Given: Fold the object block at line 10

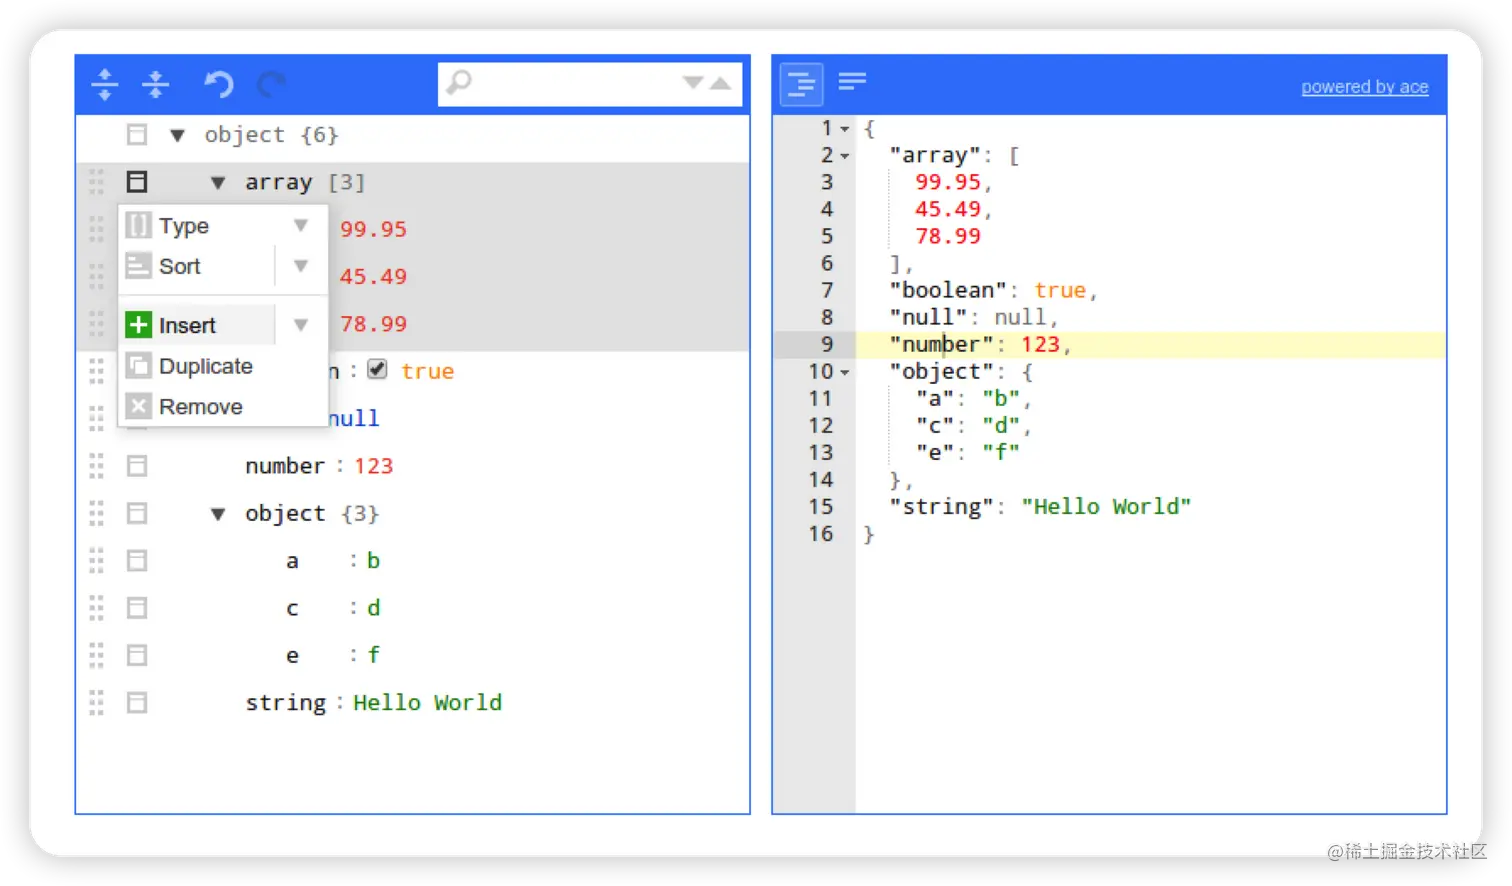Looking at the screenshot, I should coord(845,372).
